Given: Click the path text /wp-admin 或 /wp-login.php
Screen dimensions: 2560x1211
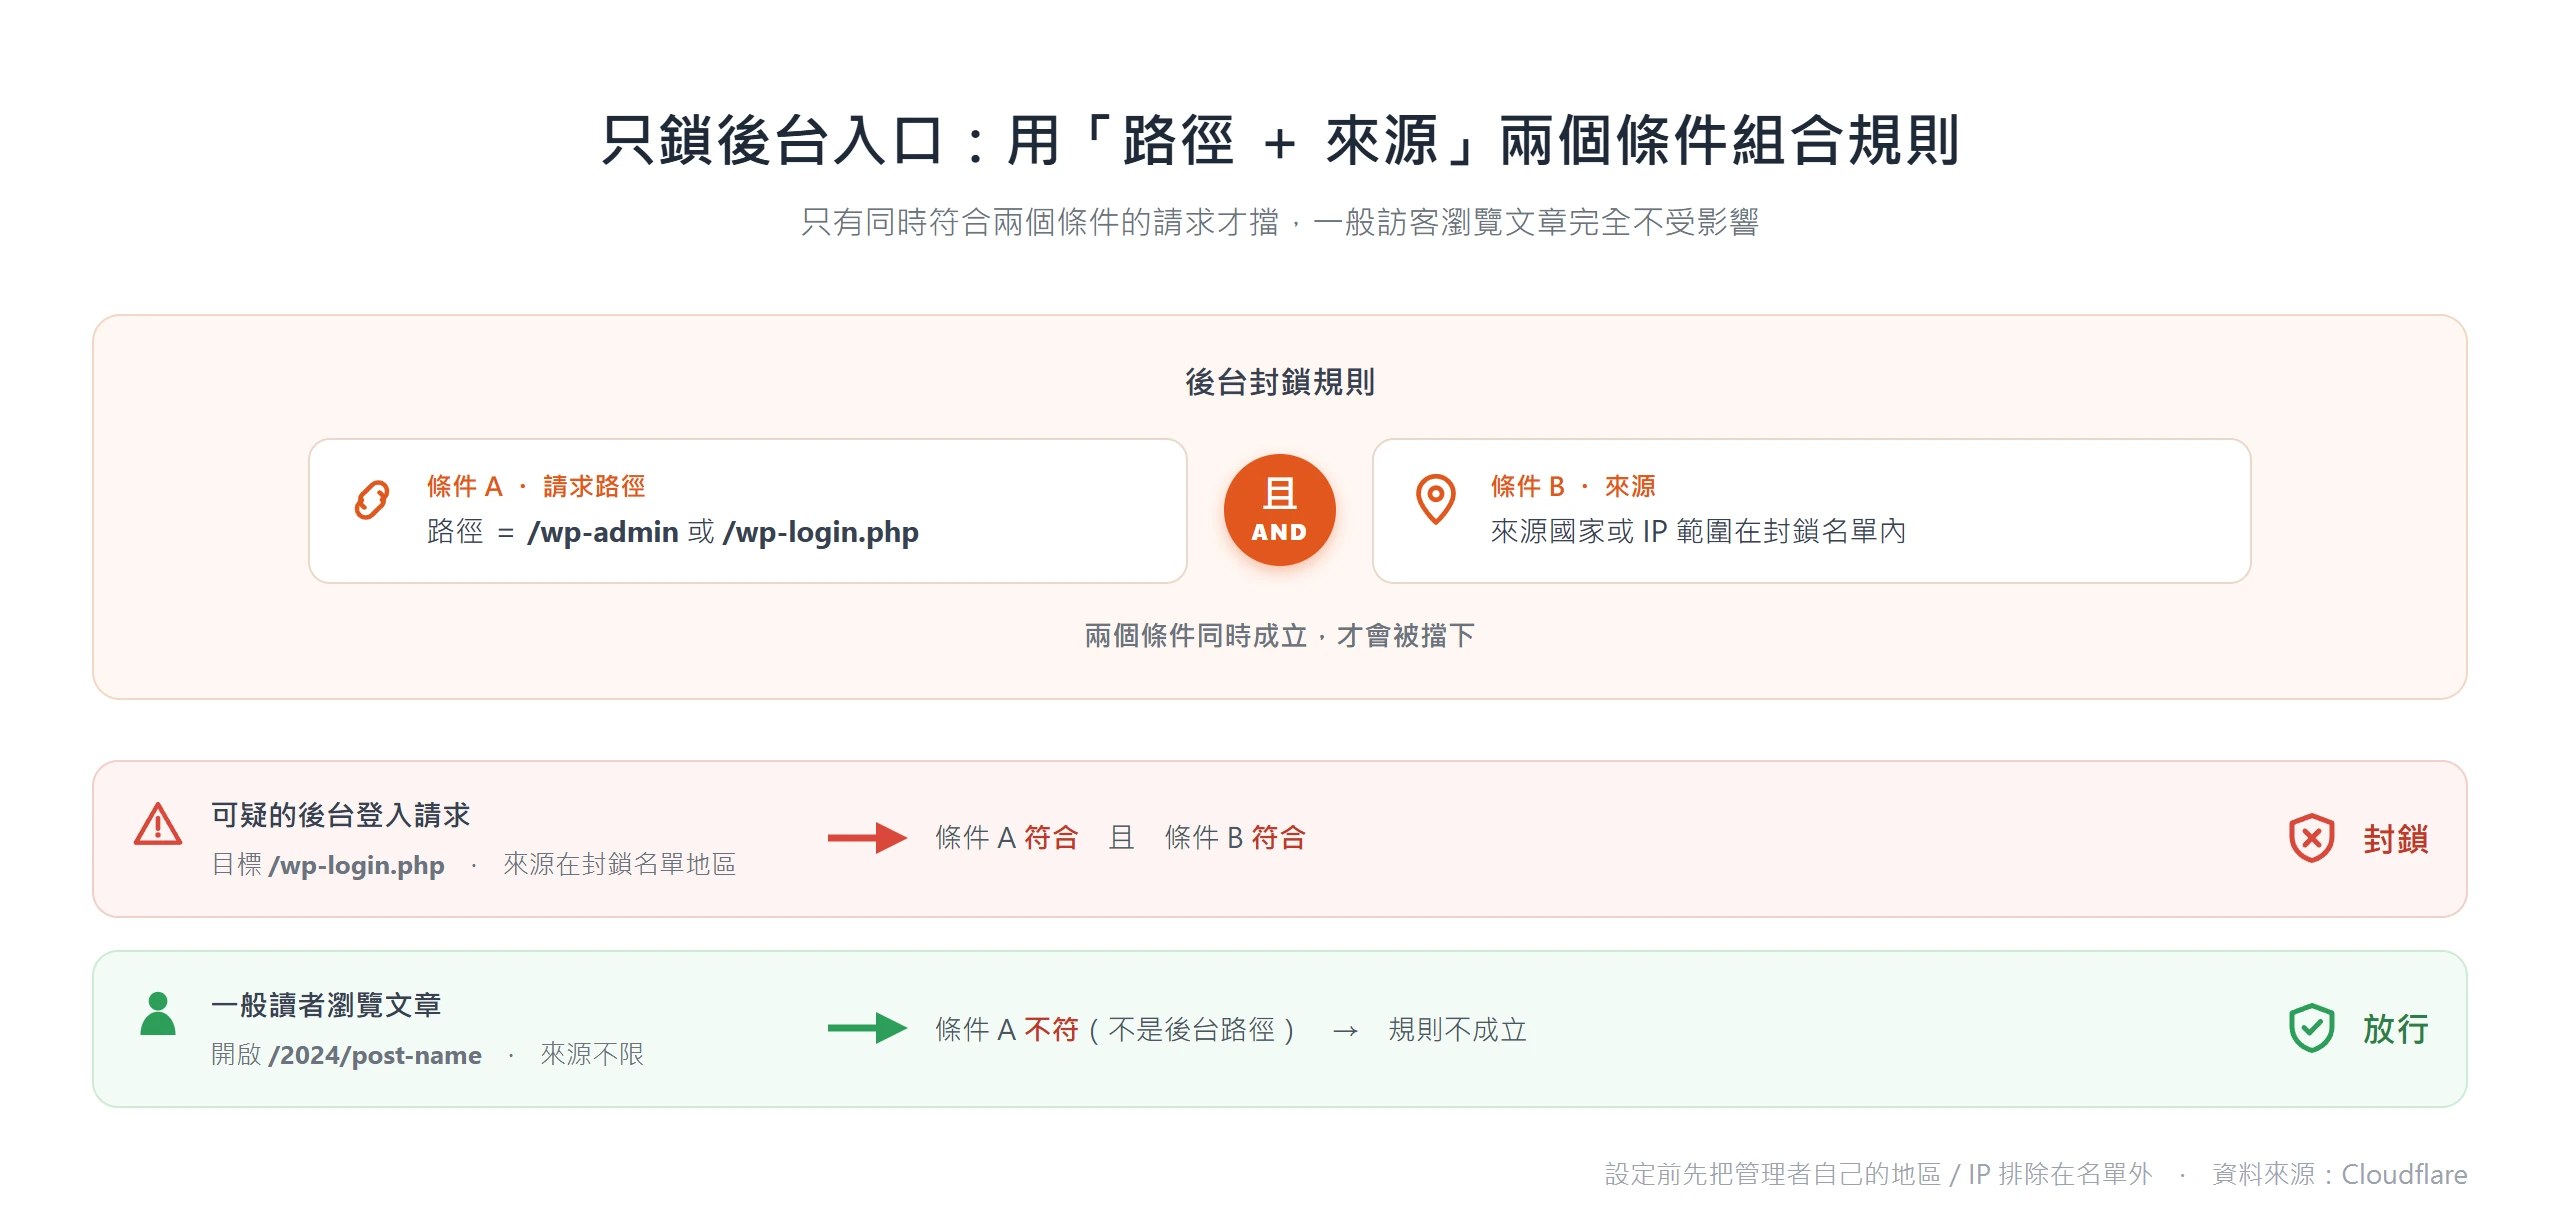Looking at the screenshot, I should tap(723, 532).
